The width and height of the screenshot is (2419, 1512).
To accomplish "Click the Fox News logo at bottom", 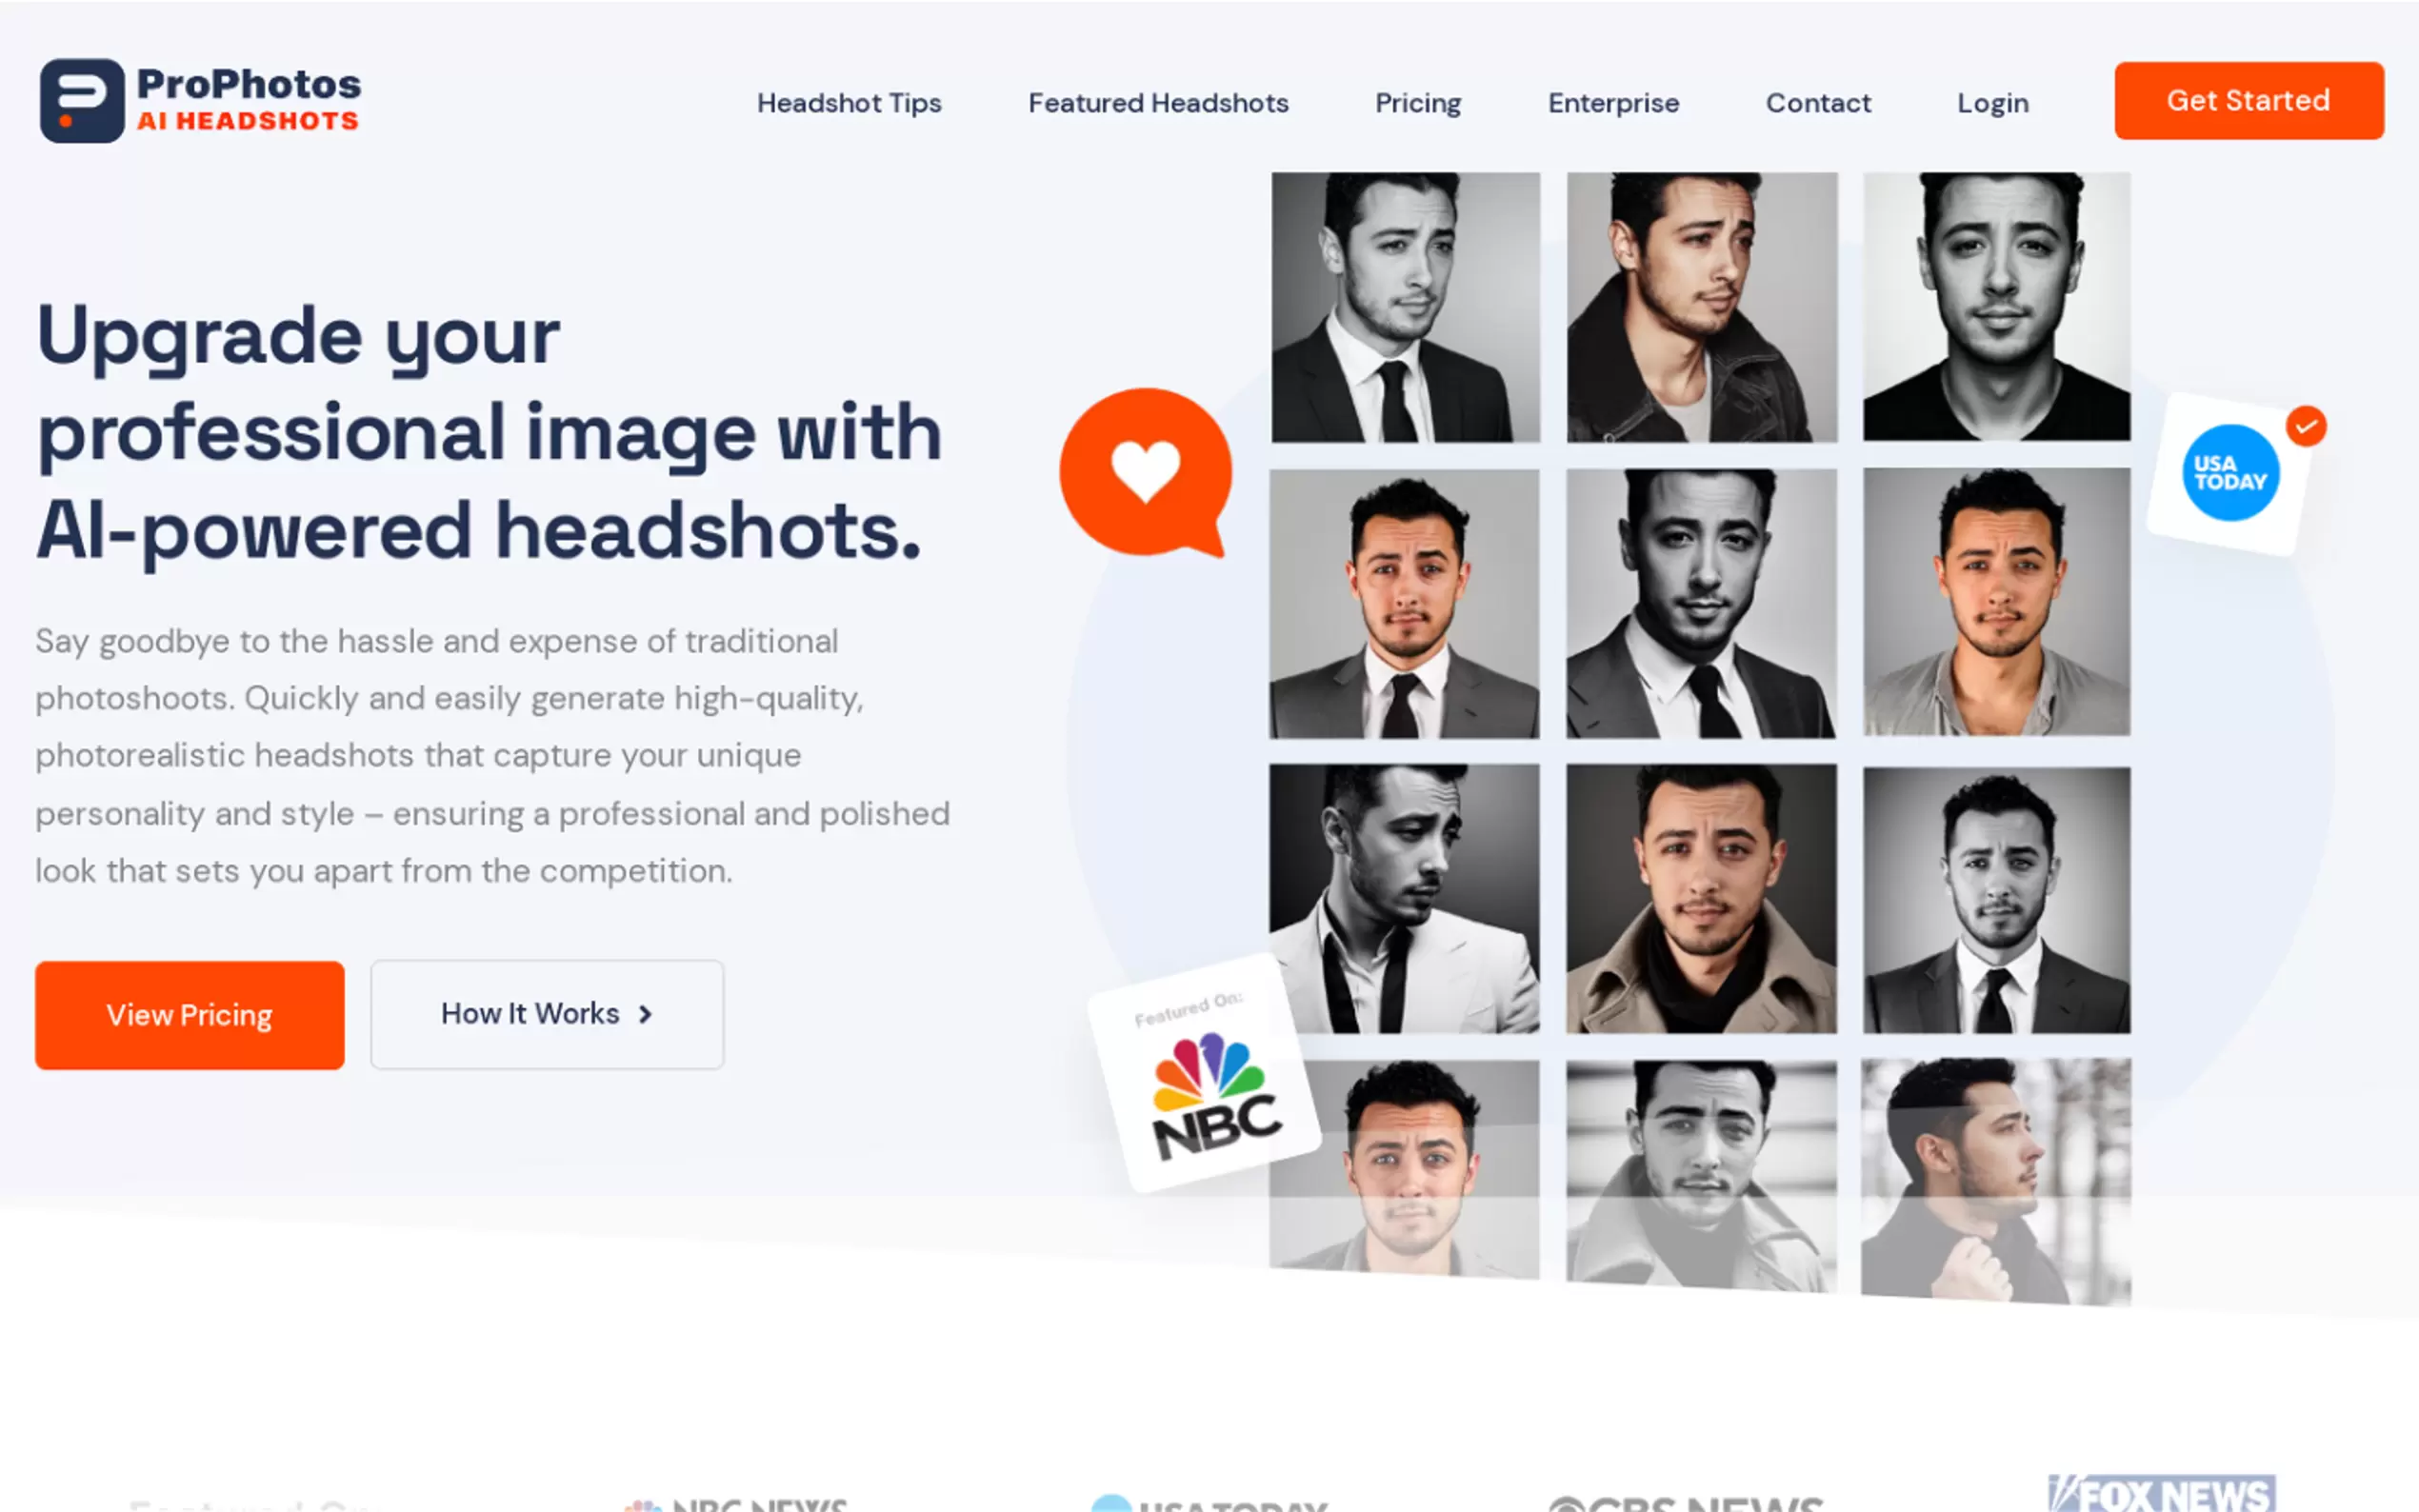I will (2161, 1493).
